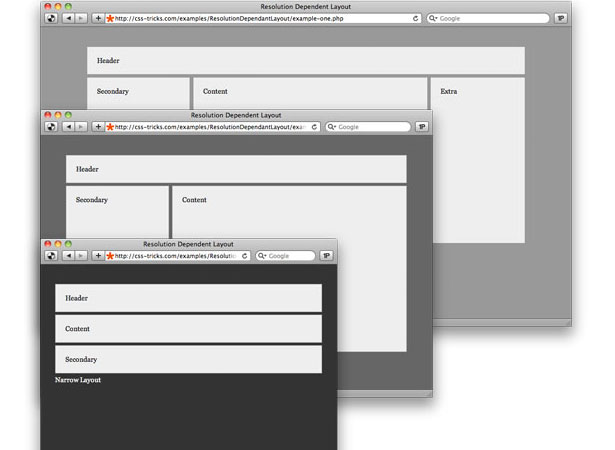Reload page in the top browser window
The height and width of the screenshot is (450, 615).
click(415, 18)
